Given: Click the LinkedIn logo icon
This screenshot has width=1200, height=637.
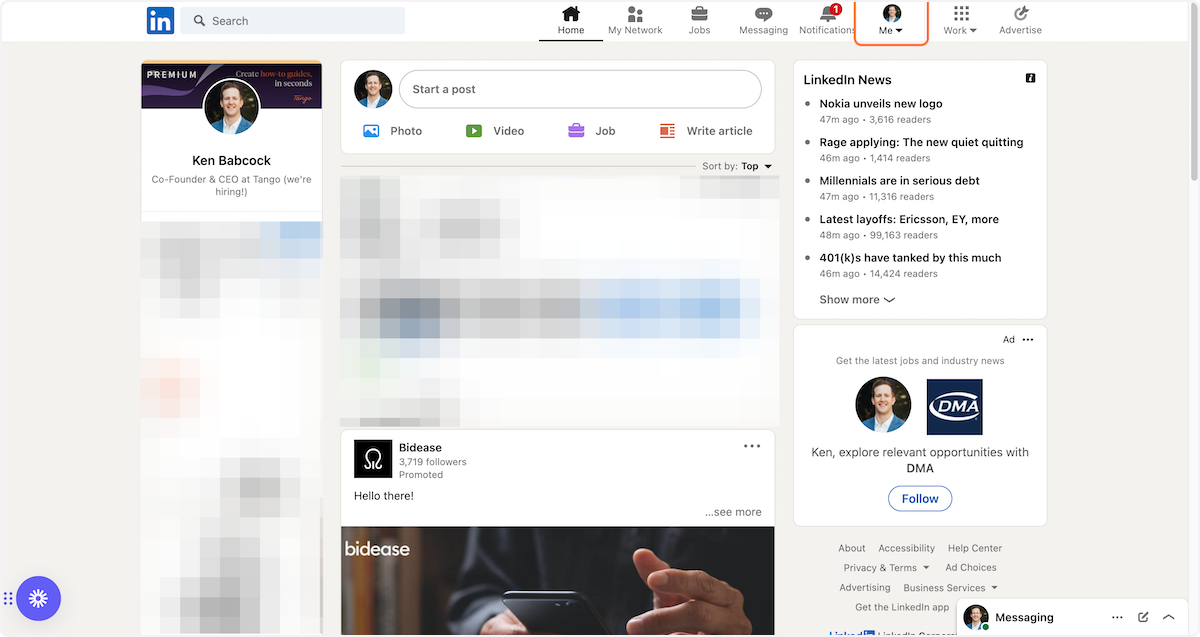Looking at the screenshot, I should (x=160, y=20).
